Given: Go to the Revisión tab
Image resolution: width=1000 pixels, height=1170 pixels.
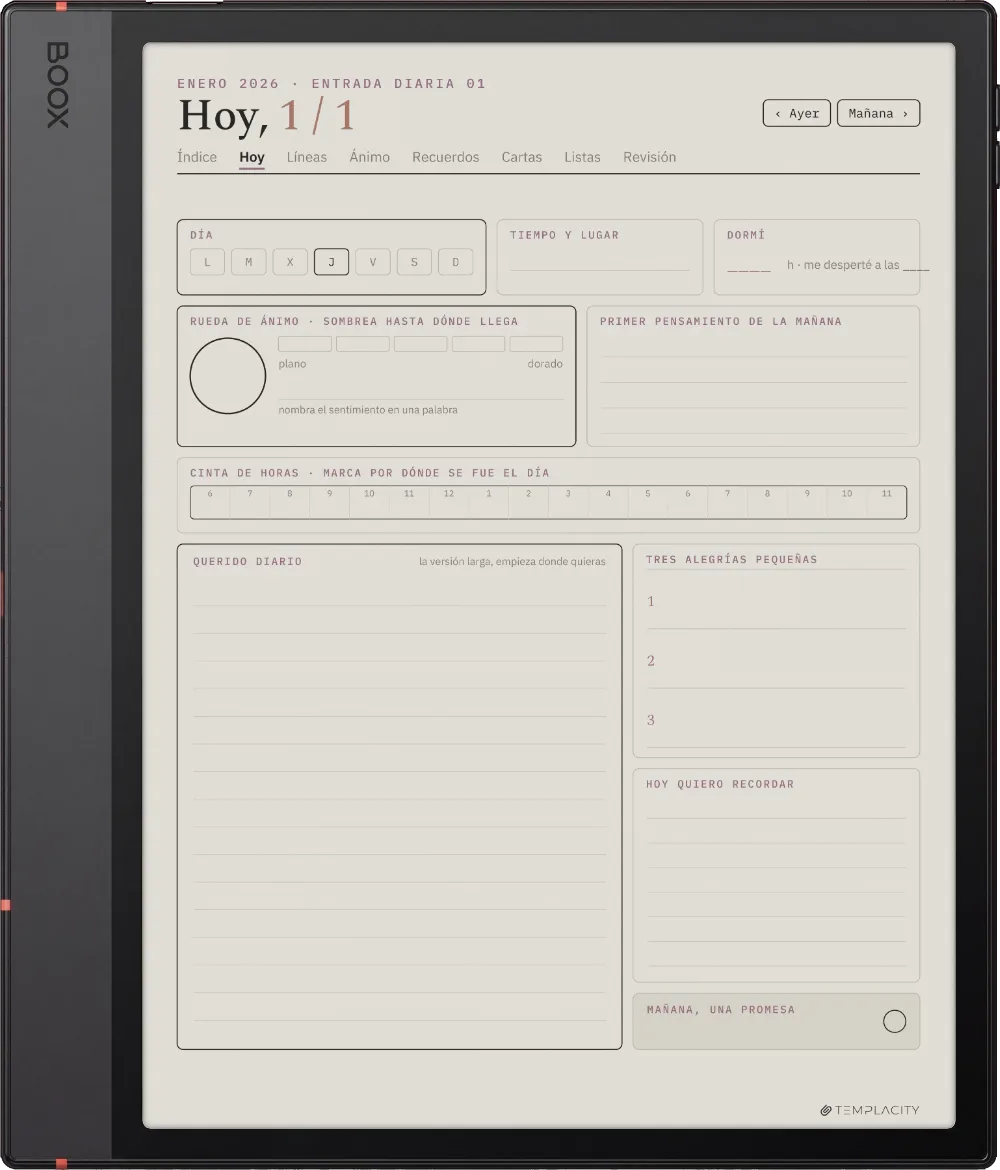Looking at the screenshot, I should click(649, 157).
